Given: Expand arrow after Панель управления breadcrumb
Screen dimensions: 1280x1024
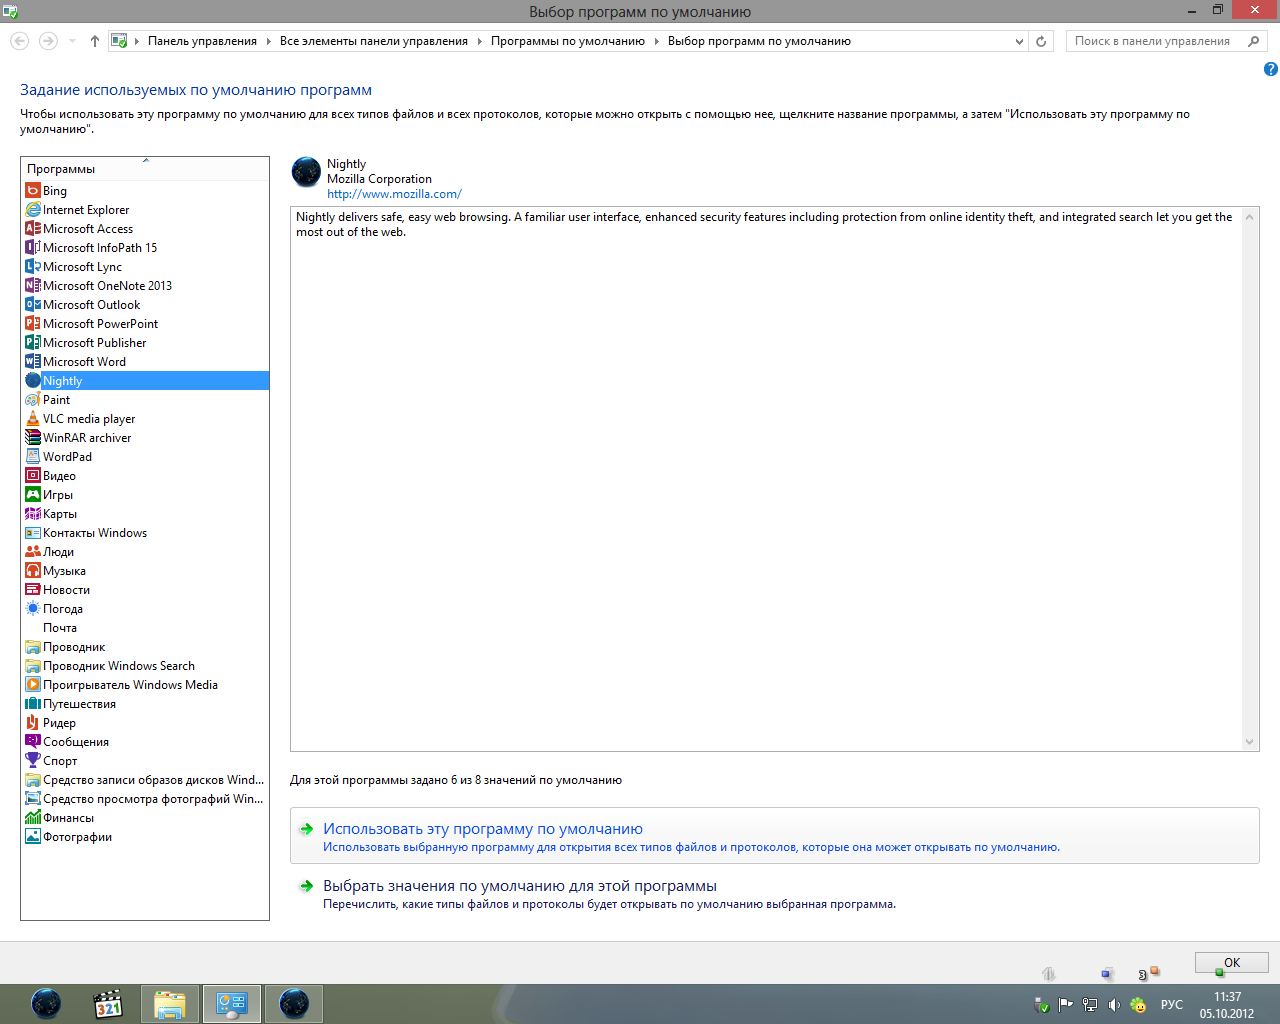Looking at the screenshot, I should (269, 41).
